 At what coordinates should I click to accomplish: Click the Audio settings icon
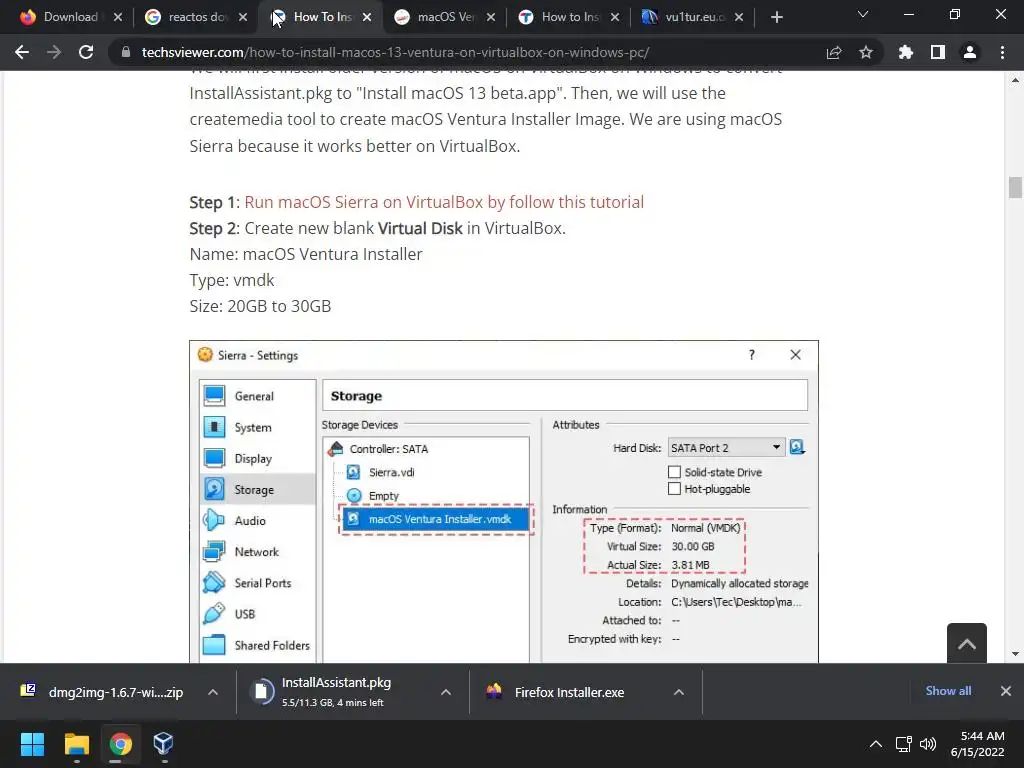[214, 520]
